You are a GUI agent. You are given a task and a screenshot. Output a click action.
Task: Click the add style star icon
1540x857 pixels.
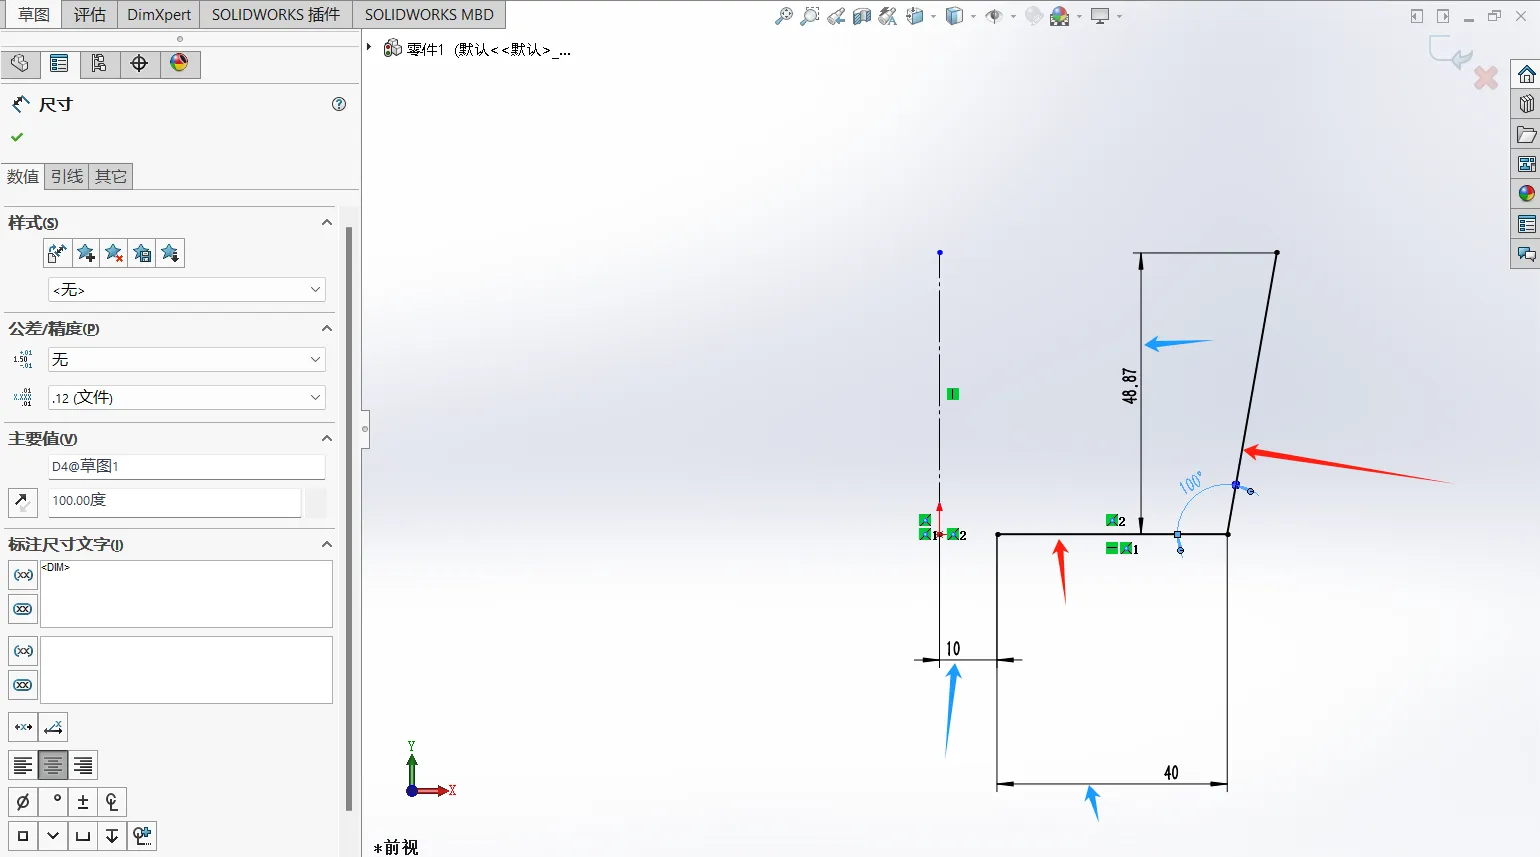coord(86,253)
